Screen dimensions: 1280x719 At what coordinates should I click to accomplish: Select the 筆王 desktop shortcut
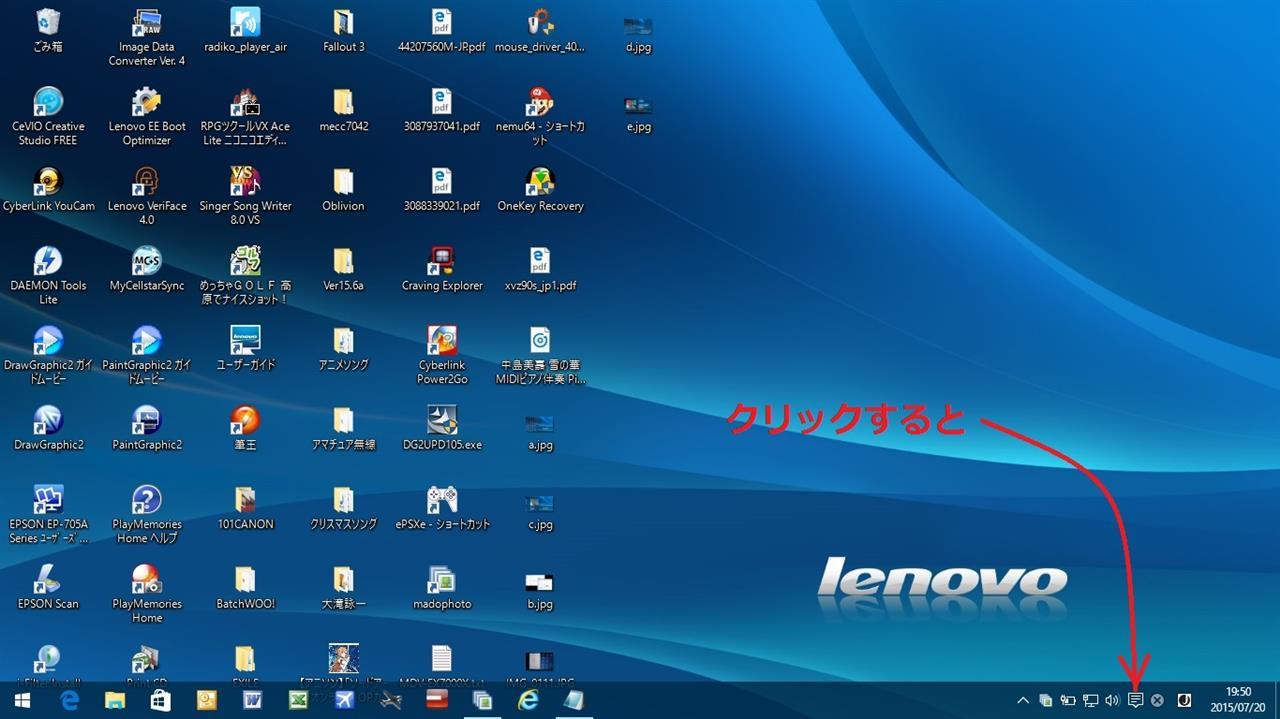click(x=245, y=428)
